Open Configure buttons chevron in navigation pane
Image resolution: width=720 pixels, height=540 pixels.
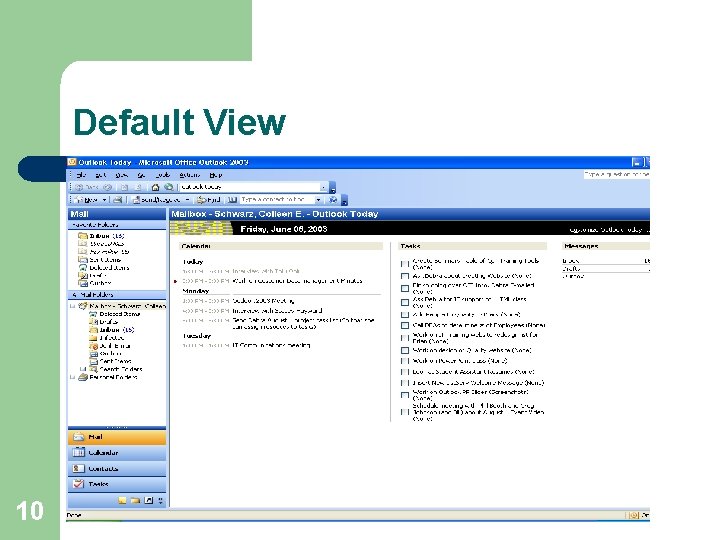coord(161,501)
